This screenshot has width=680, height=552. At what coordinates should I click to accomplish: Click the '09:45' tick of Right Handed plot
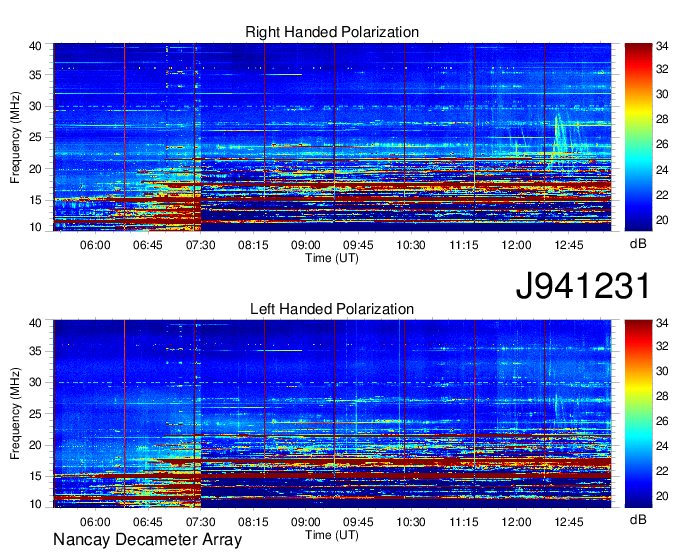coord(358,245)
